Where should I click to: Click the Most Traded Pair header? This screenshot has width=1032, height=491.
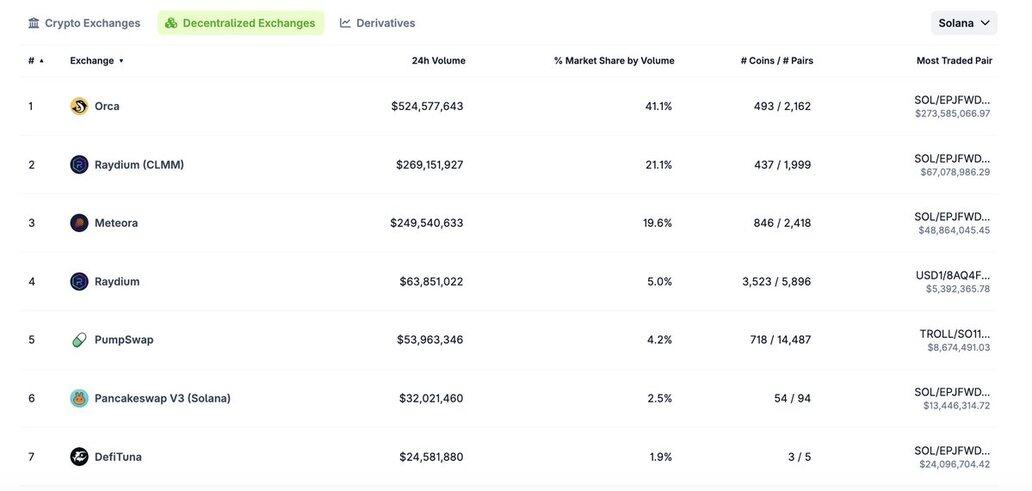click(954, 61)
